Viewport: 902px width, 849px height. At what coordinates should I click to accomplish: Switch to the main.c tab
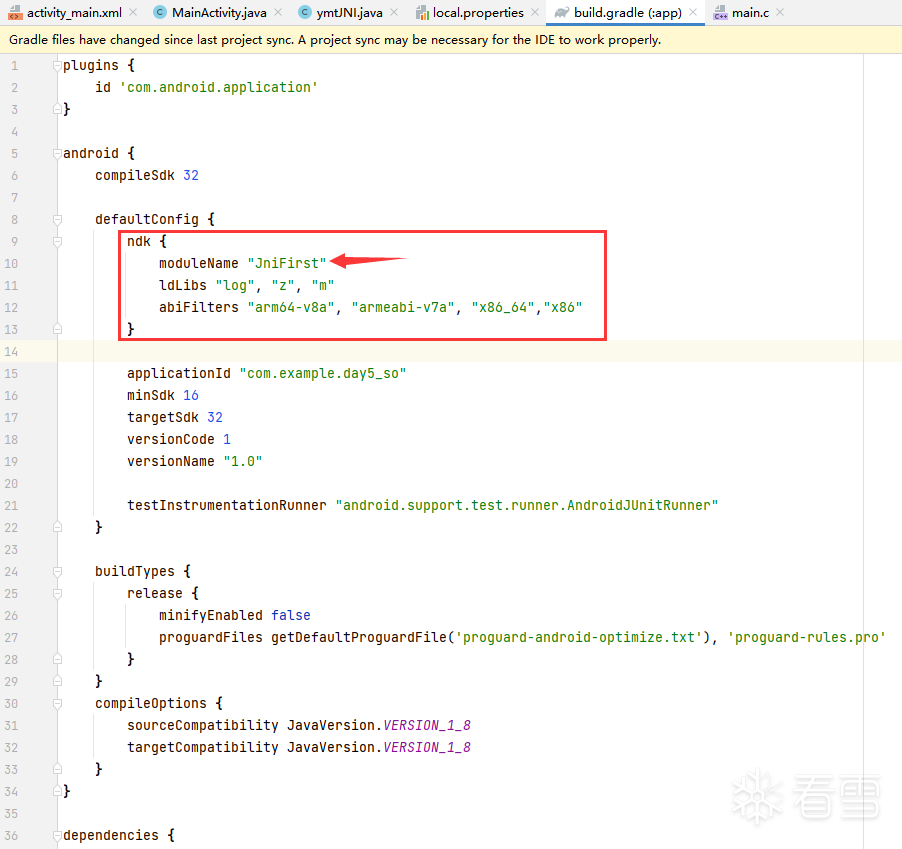[x=750, y=13]
